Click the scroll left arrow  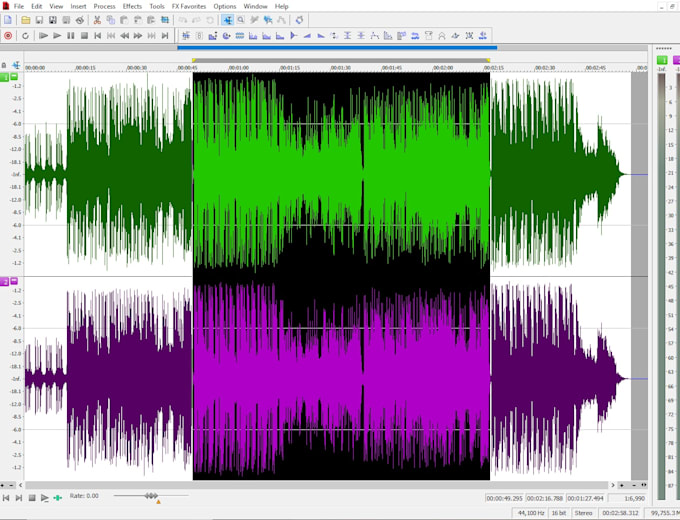click(20, 485)
